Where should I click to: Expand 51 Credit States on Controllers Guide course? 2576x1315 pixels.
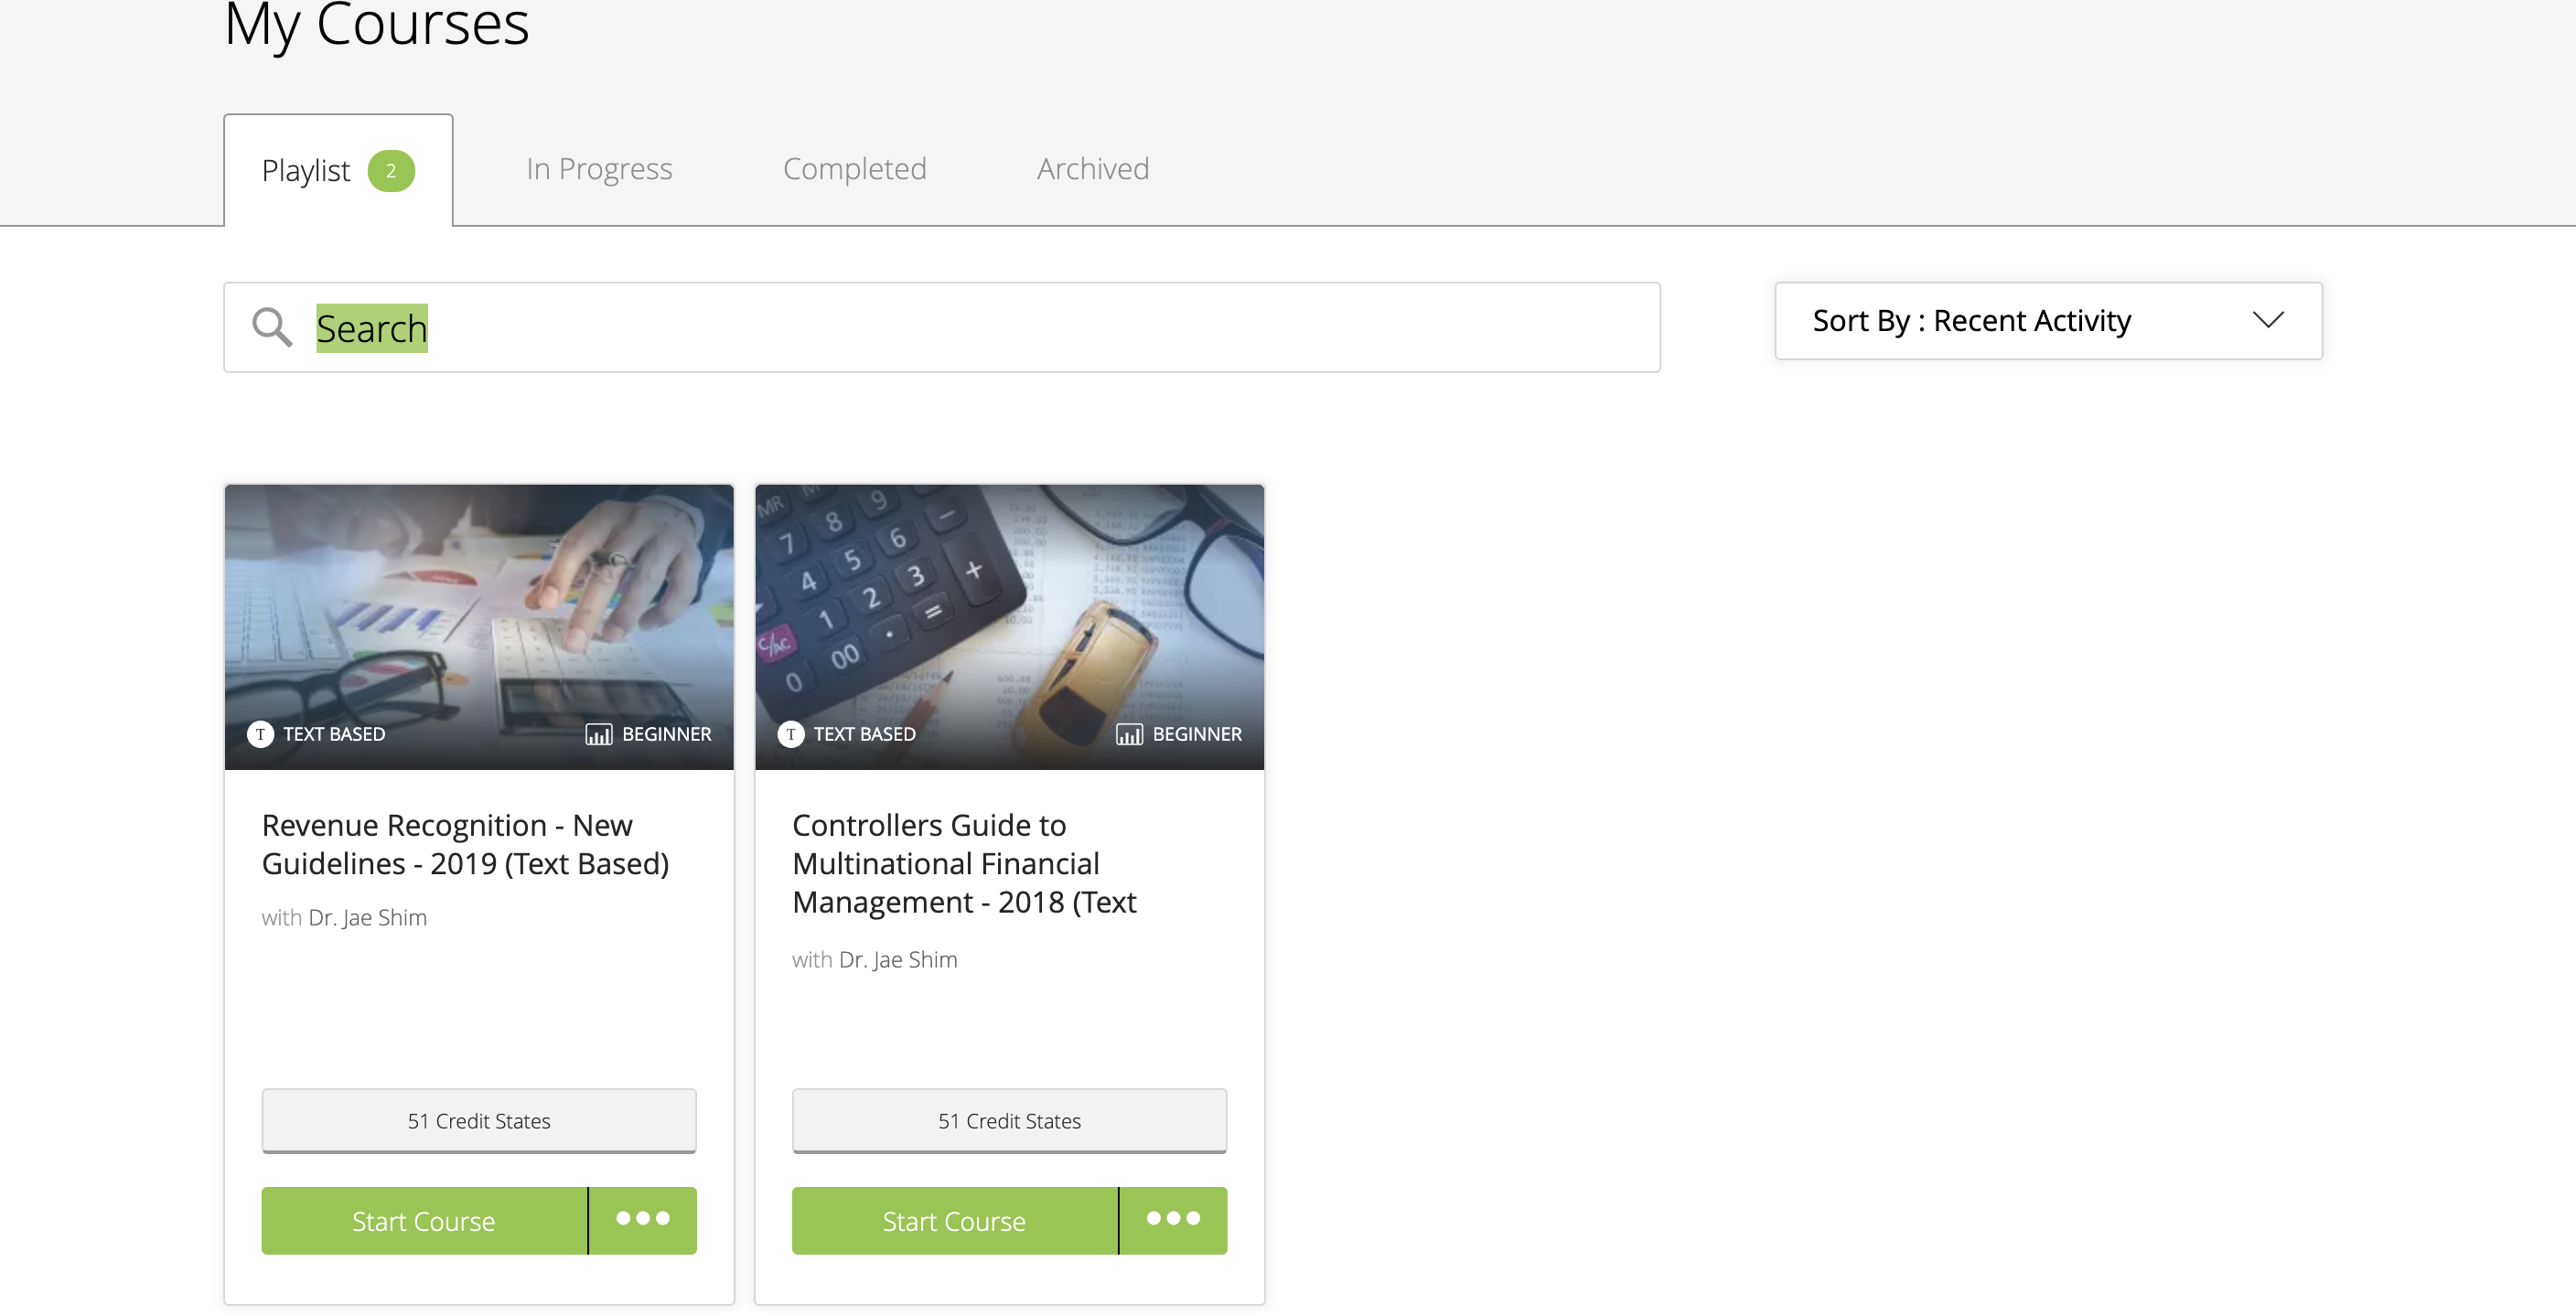click(x=1009, y=1120)
